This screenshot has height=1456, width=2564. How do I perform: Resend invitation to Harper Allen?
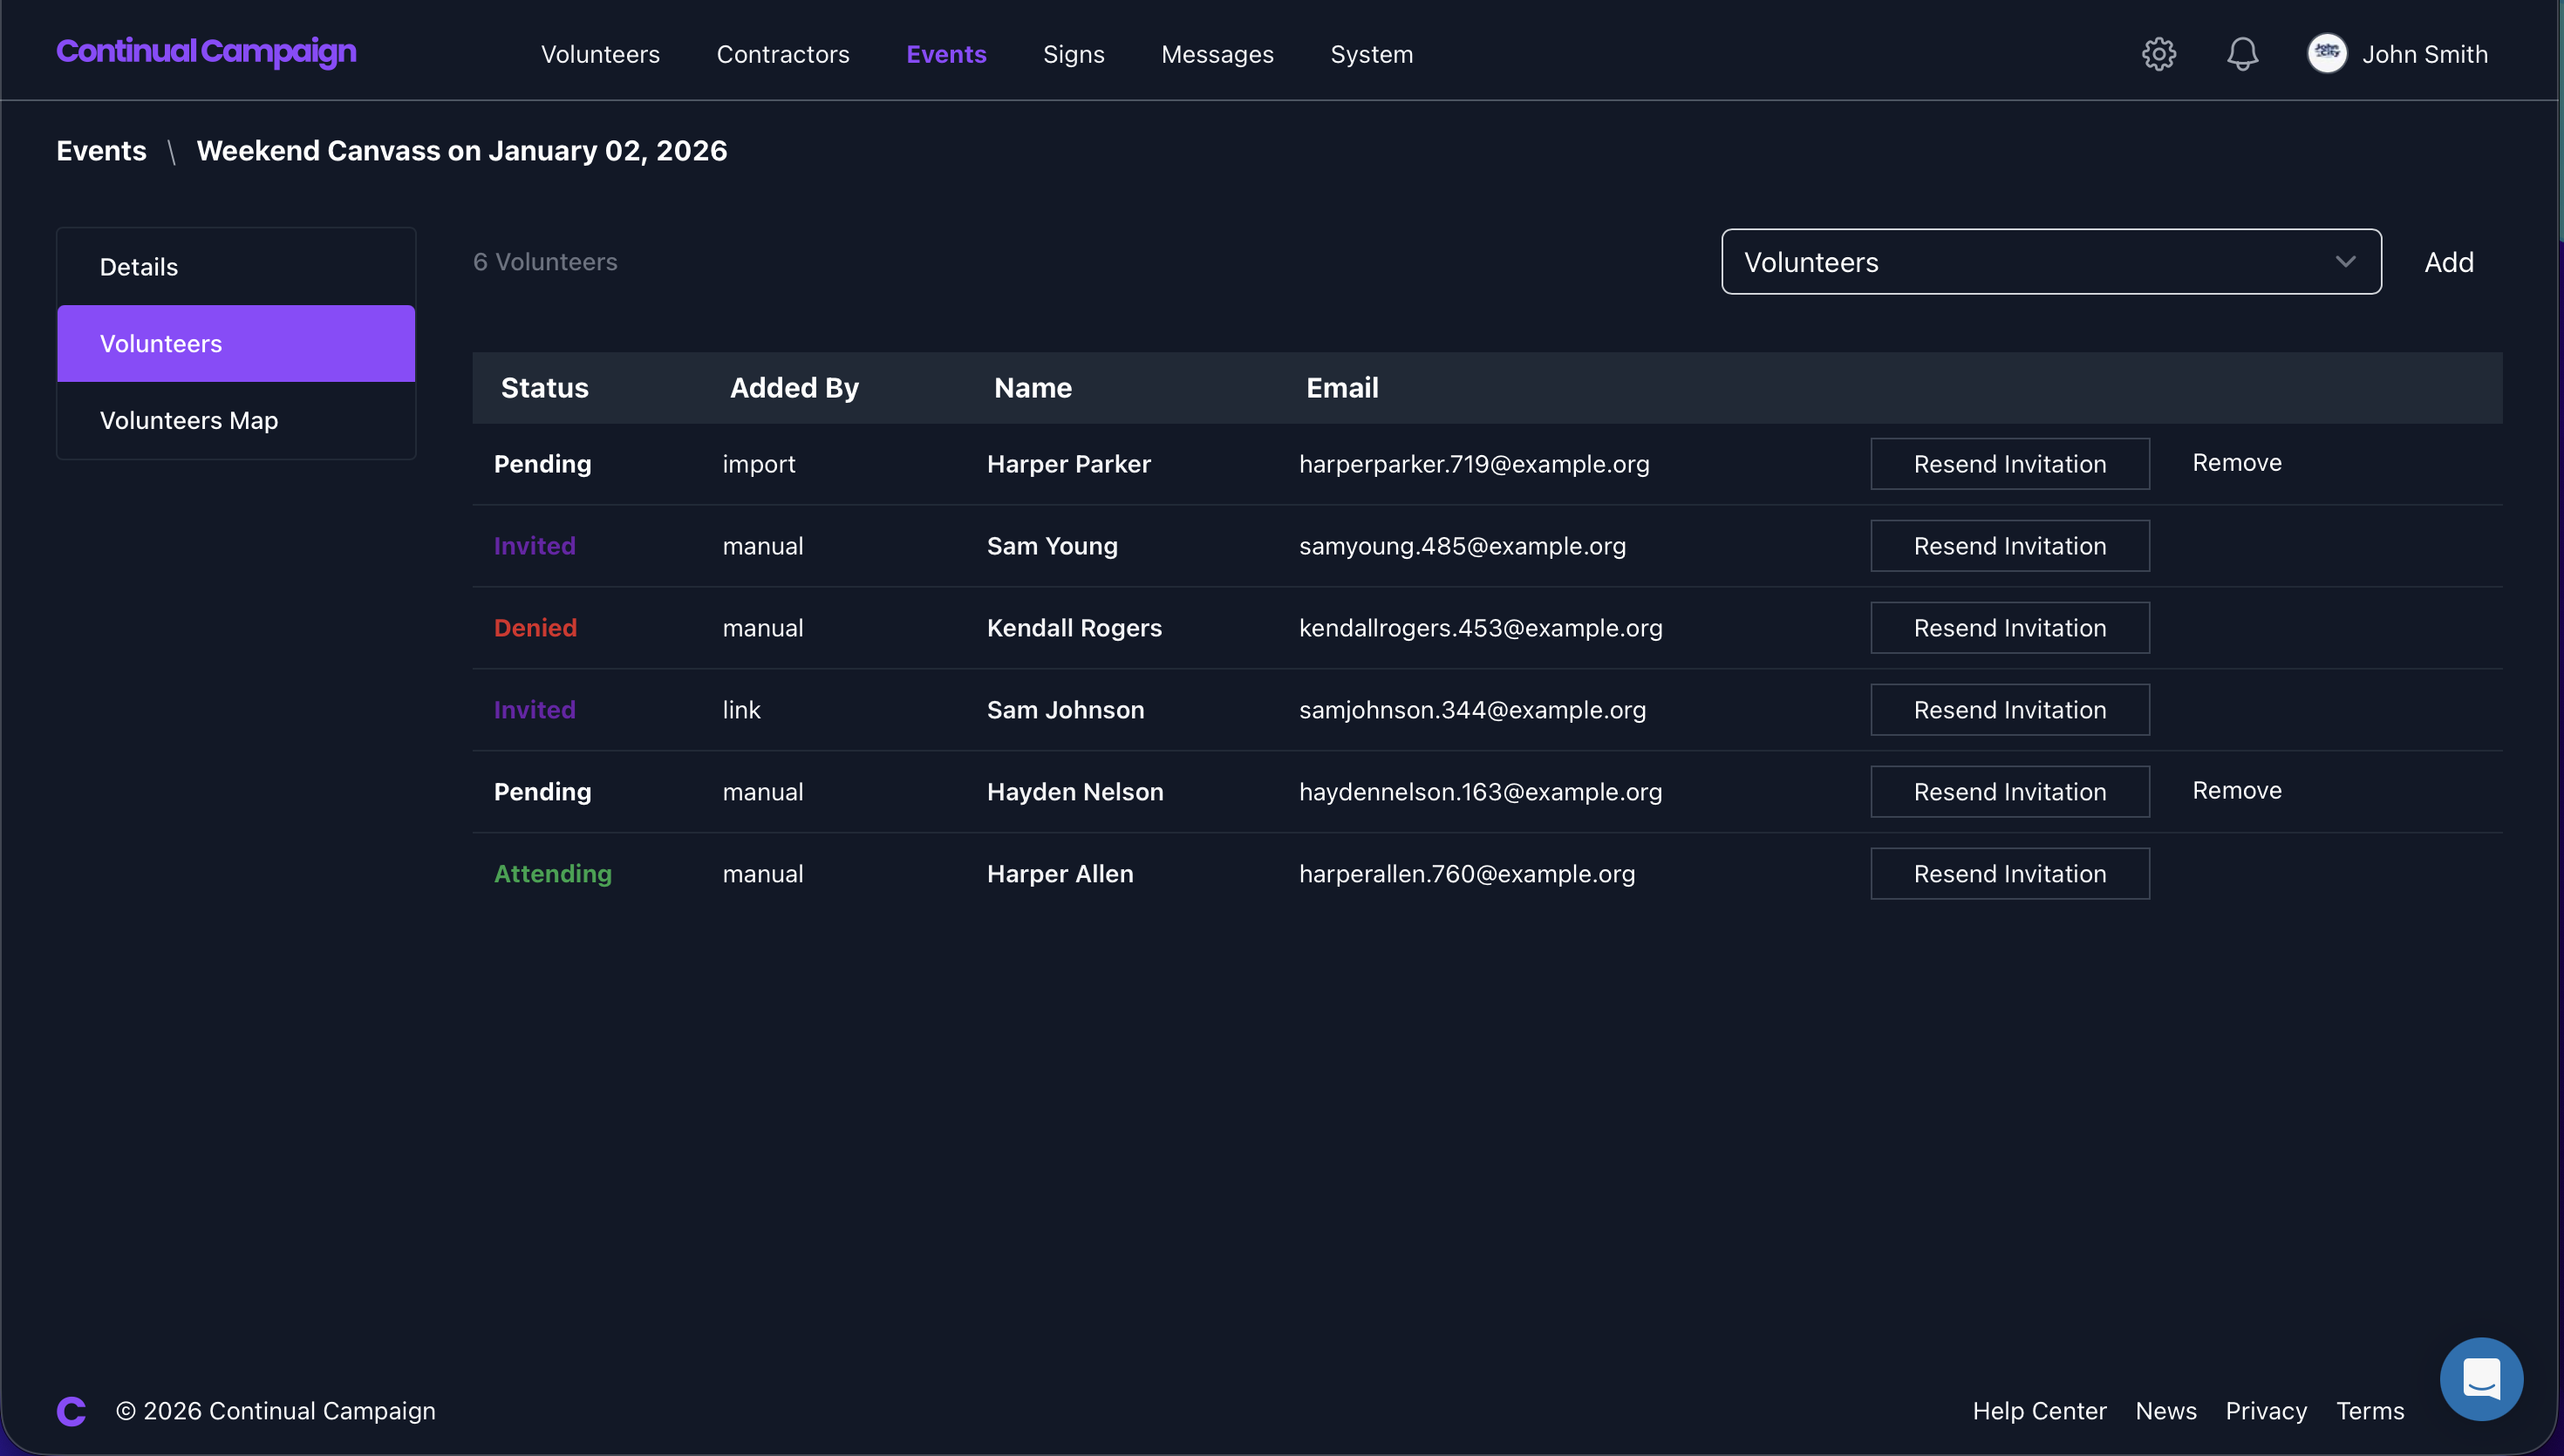(x=2009, y=873)
